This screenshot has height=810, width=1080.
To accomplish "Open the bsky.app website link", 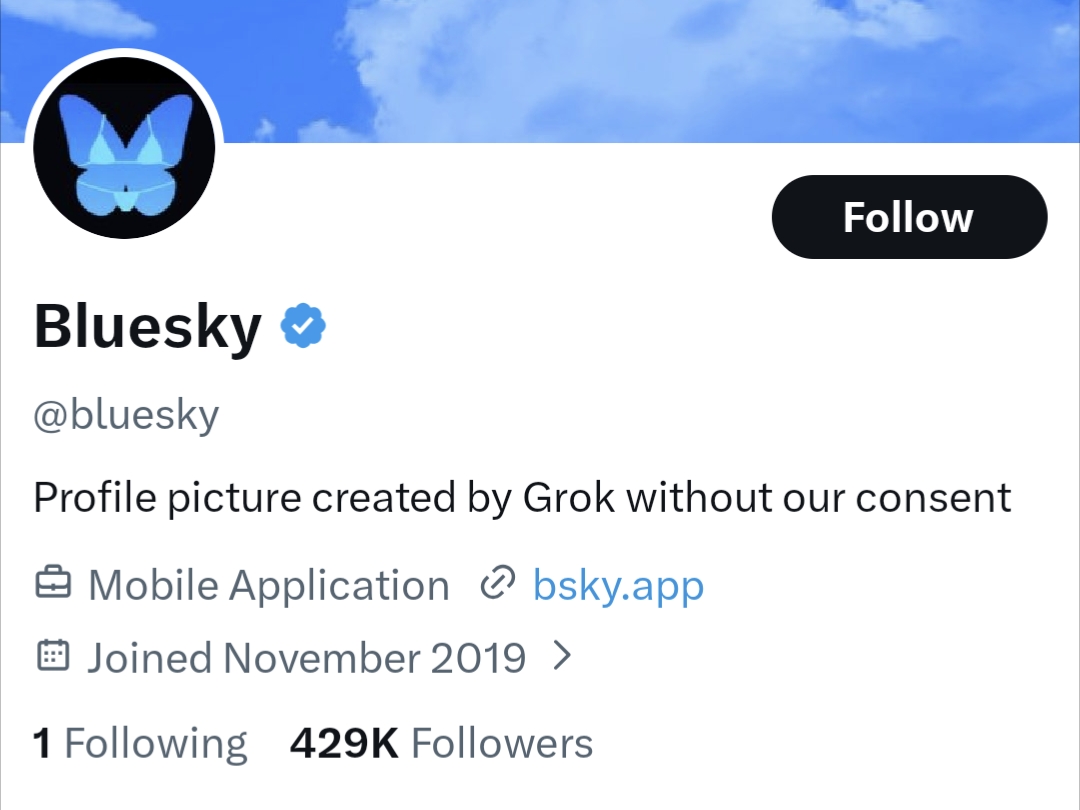I will pos(618,585).
